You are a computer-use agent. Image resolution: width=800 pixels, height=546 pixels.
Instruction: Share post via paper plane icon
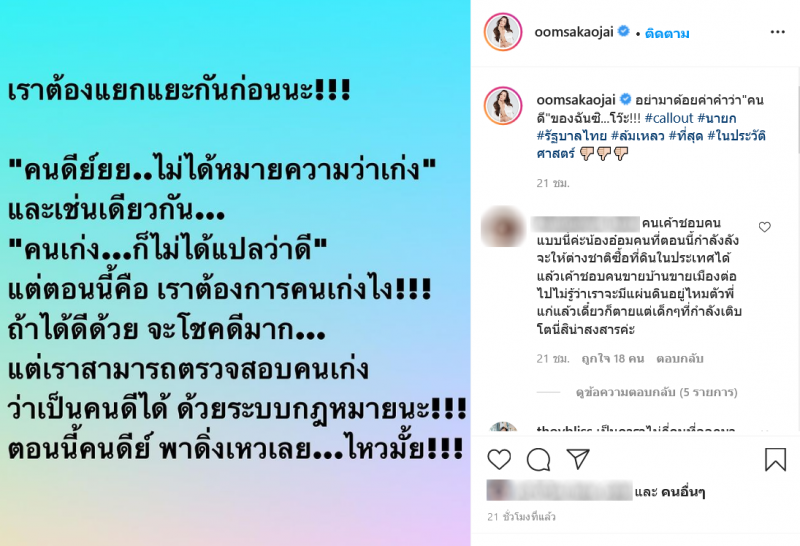tap(578, 459)
